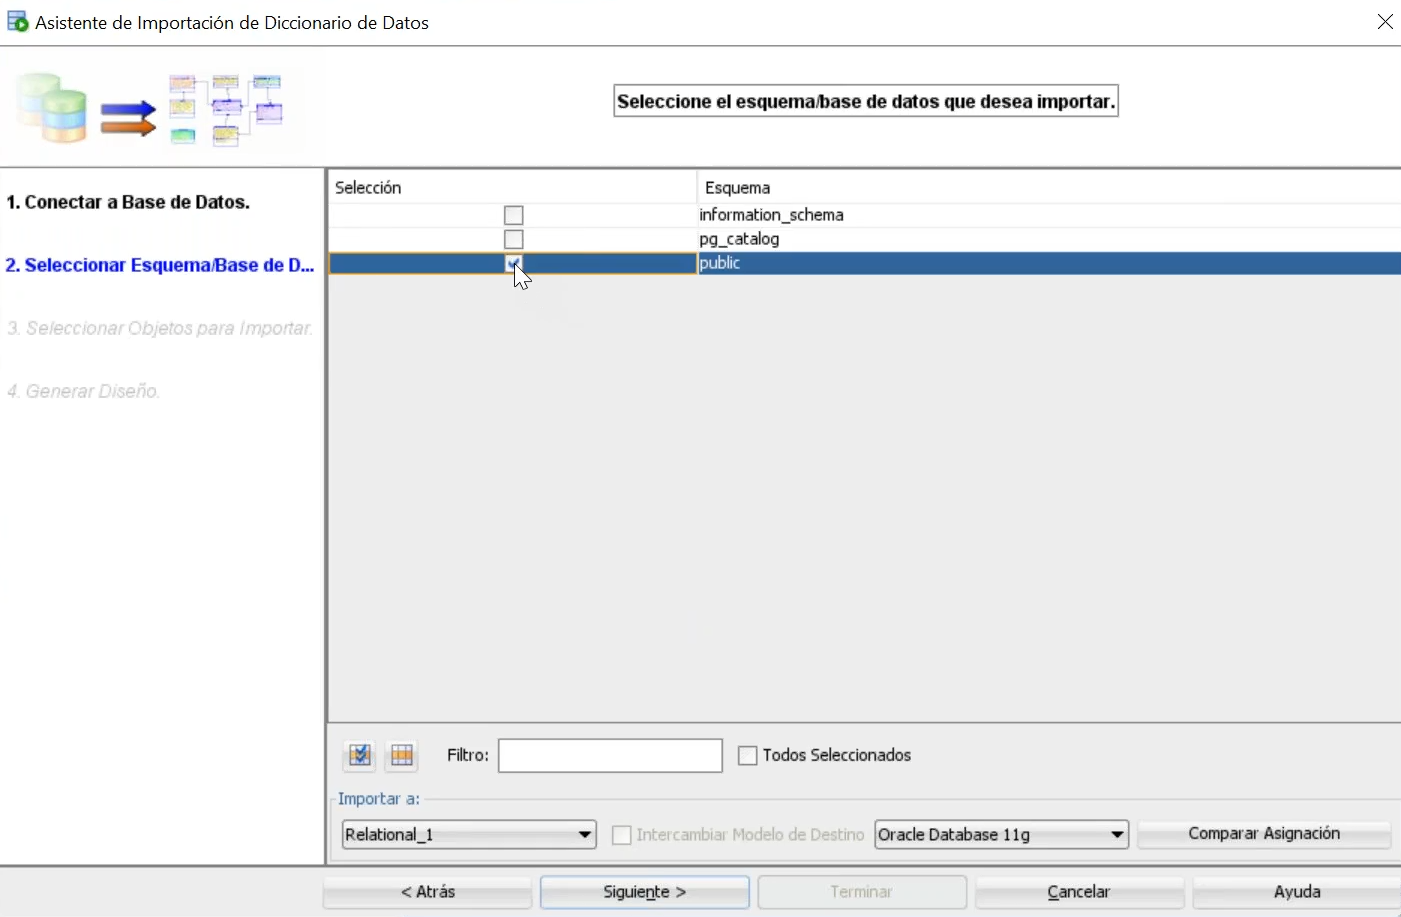The width and height of the screenshot is (1401, 917).
Task: Check the pg_catalog selection checkbox
Action: pos(513,238)
